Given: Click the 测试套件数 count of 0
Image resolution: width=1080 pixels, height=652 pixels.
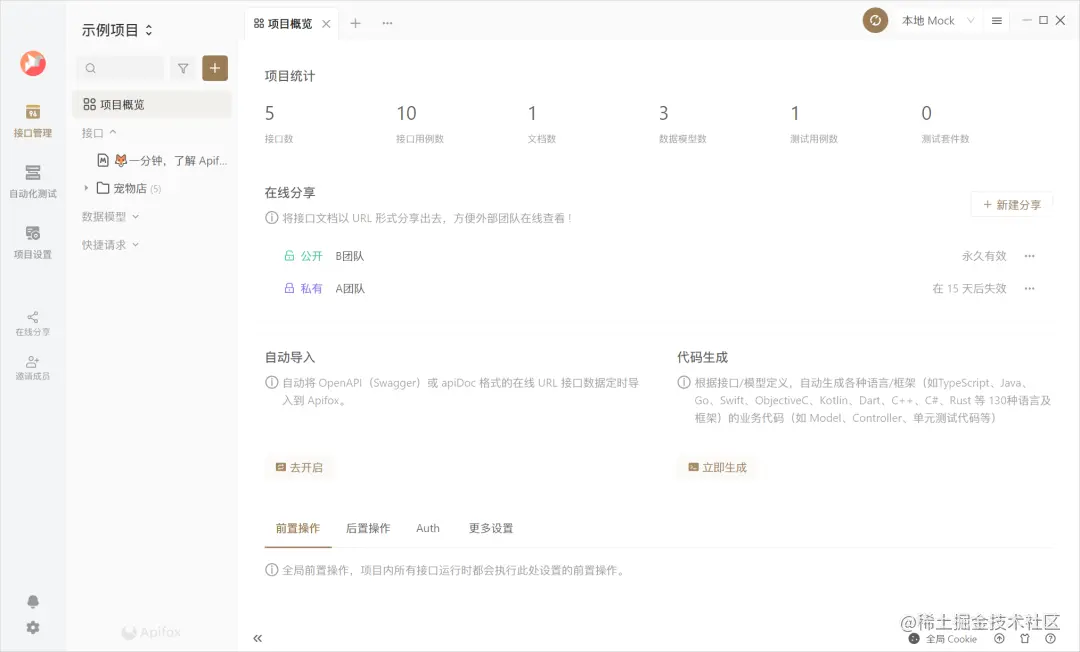Looking at the screenshot, I should [926, 113].
